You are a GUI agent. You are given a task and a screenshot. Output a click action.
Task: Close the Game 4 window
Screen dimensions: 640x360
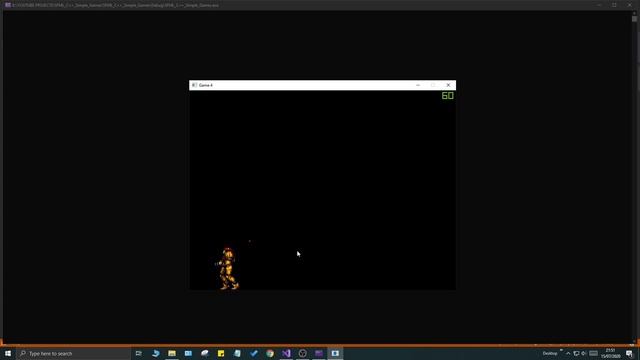448,85
